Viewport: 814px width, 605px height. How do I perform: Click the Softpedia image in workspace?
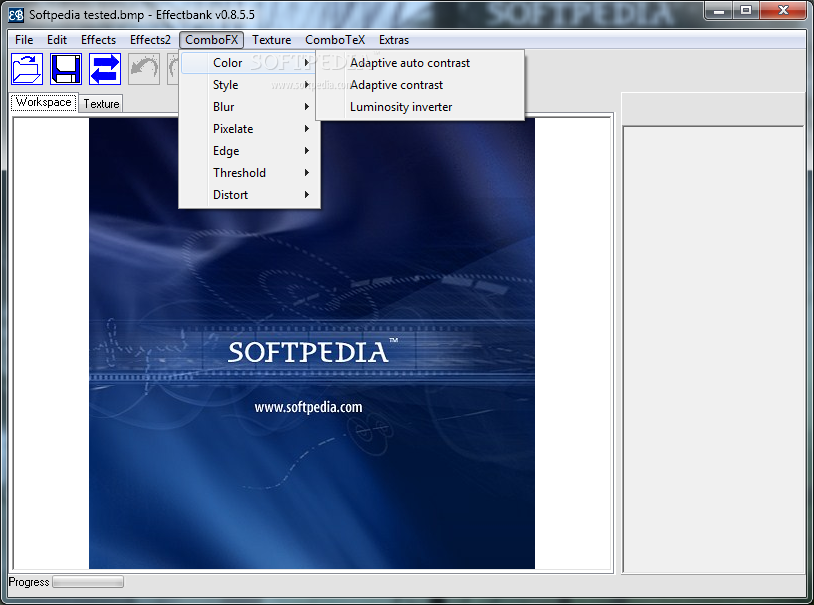tap(311, 343)
